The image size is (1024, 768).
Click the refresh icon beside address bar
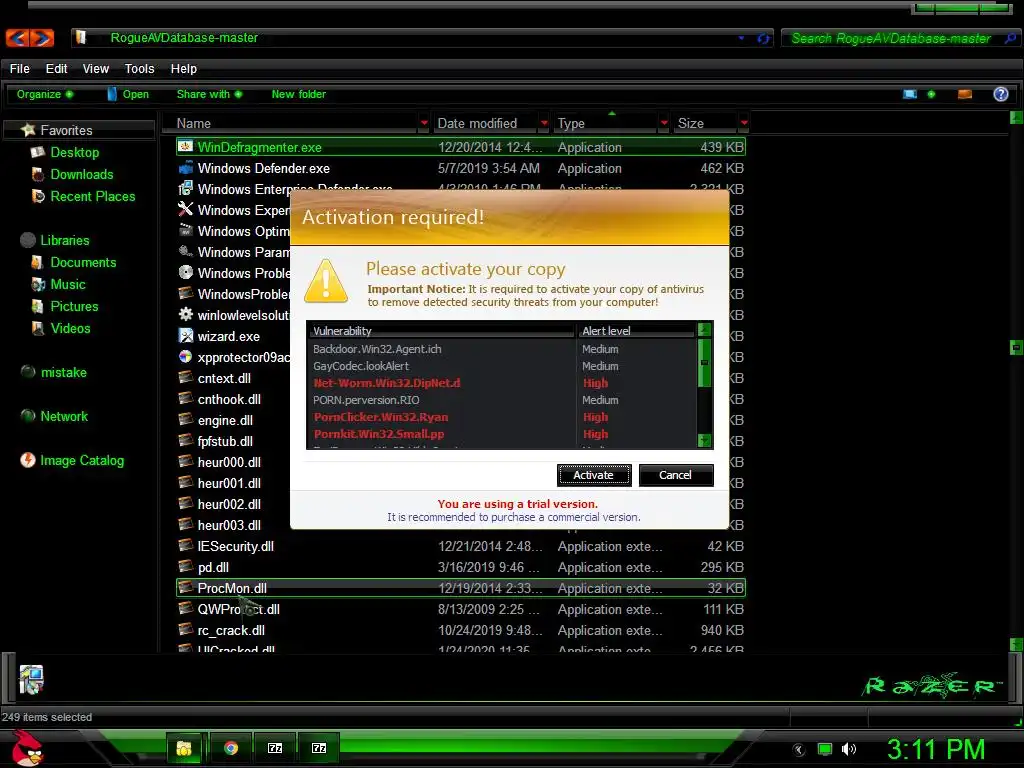[x=763, y=39]
